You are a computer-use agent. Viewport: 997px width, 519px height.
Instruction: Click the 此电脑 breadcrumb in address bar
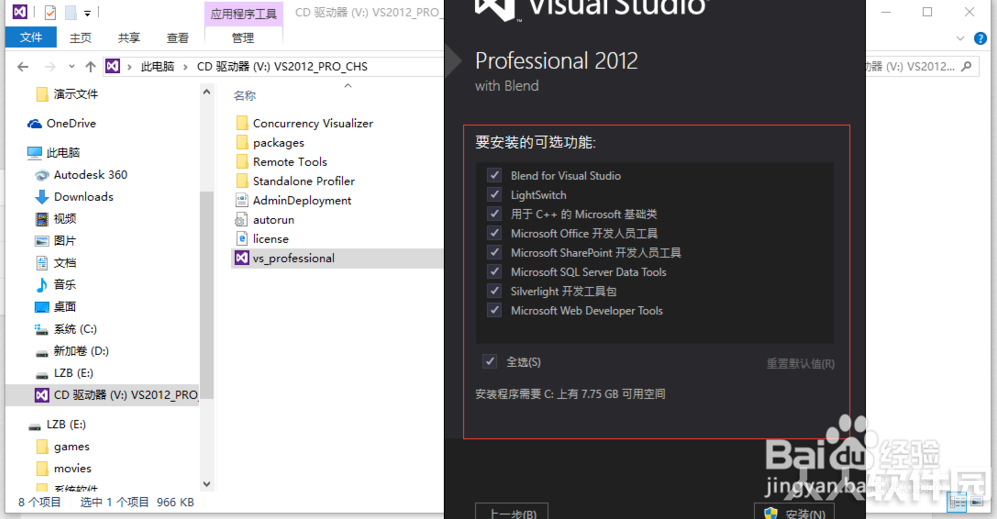[157, 66]
